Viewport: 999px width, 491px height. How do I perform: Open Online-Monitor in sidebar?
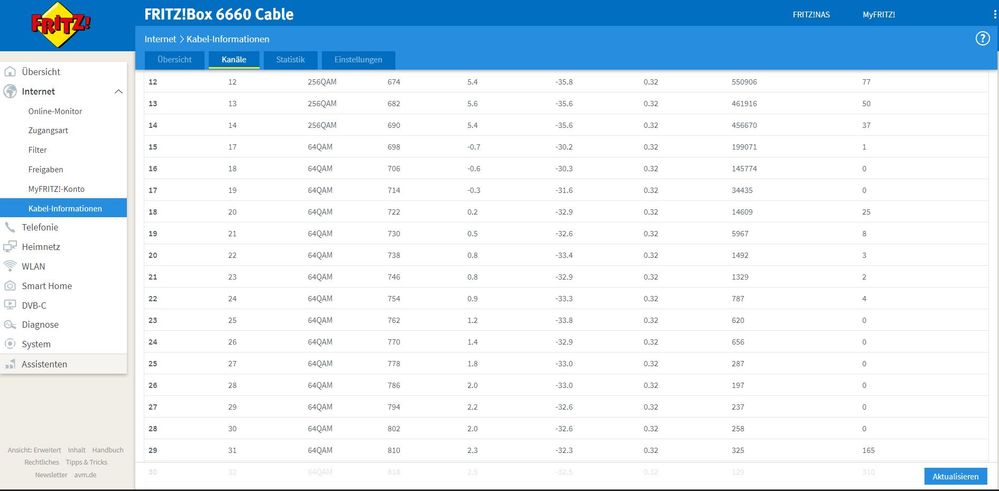55,111
